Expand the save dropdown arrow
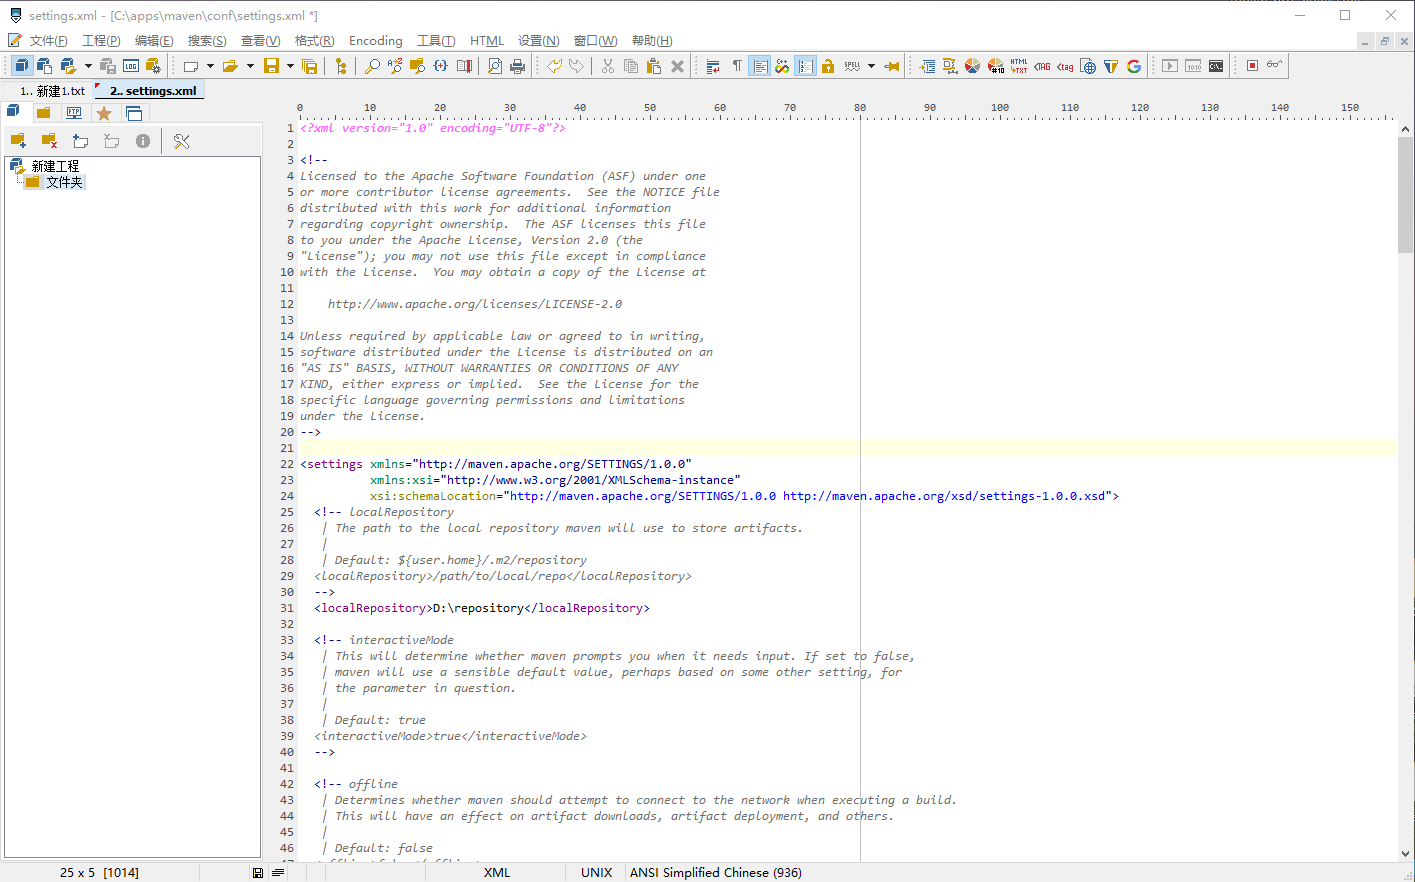Viewport: 1415px width, 882px height. [290, 66]
